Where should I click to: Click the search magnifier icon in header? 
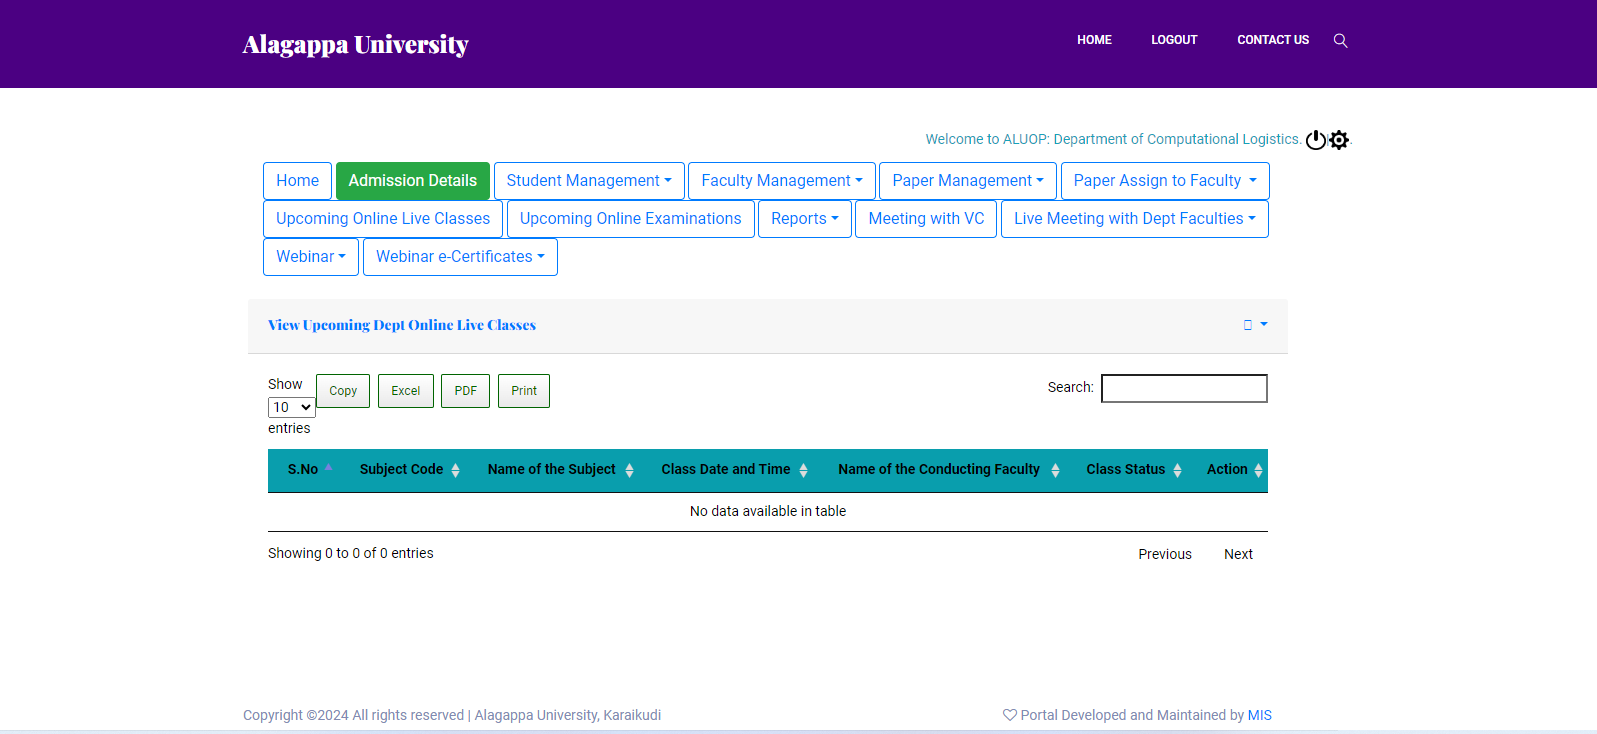click(x=1340, y=40)
